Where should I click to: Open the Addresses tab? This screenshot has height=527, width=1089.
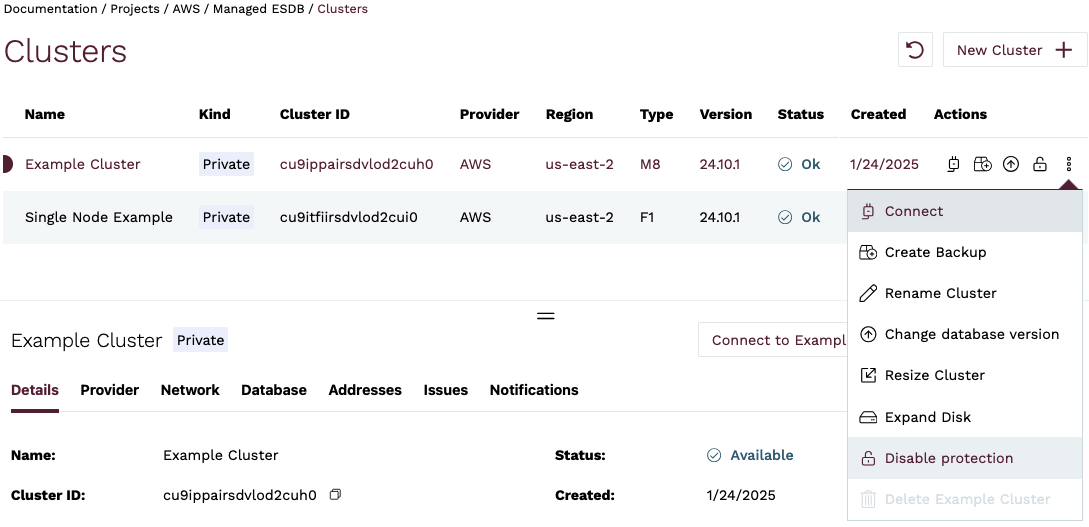365,390
